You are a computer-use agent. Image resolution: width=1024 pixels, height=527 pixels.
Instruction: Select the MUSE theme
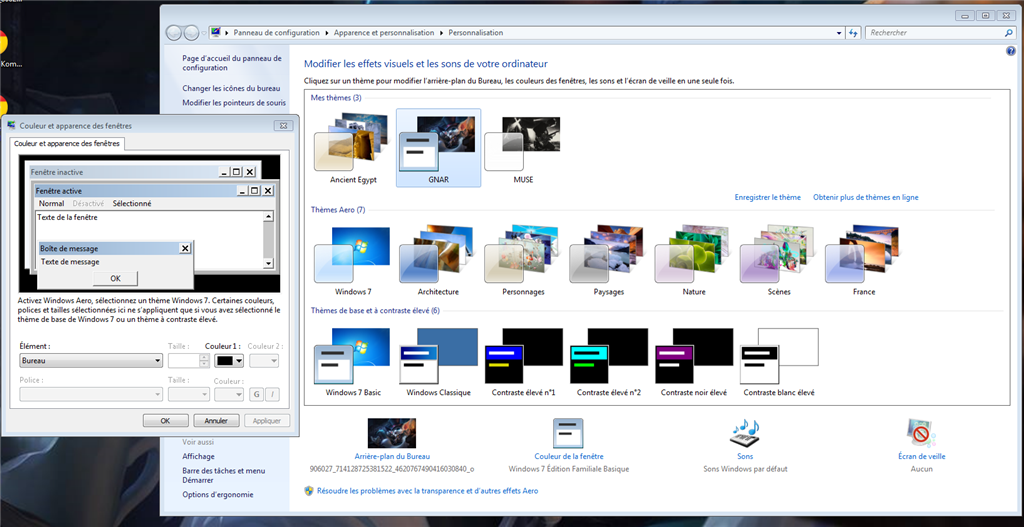point(523,148)
